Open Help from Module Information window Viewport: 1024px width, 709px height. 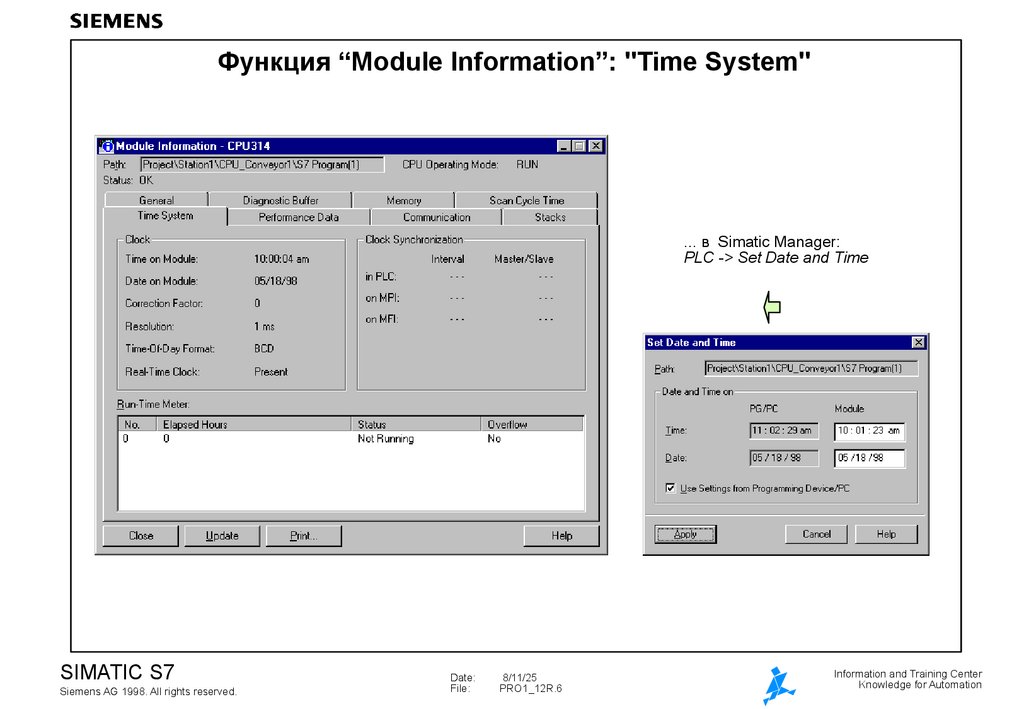point(560,535)
